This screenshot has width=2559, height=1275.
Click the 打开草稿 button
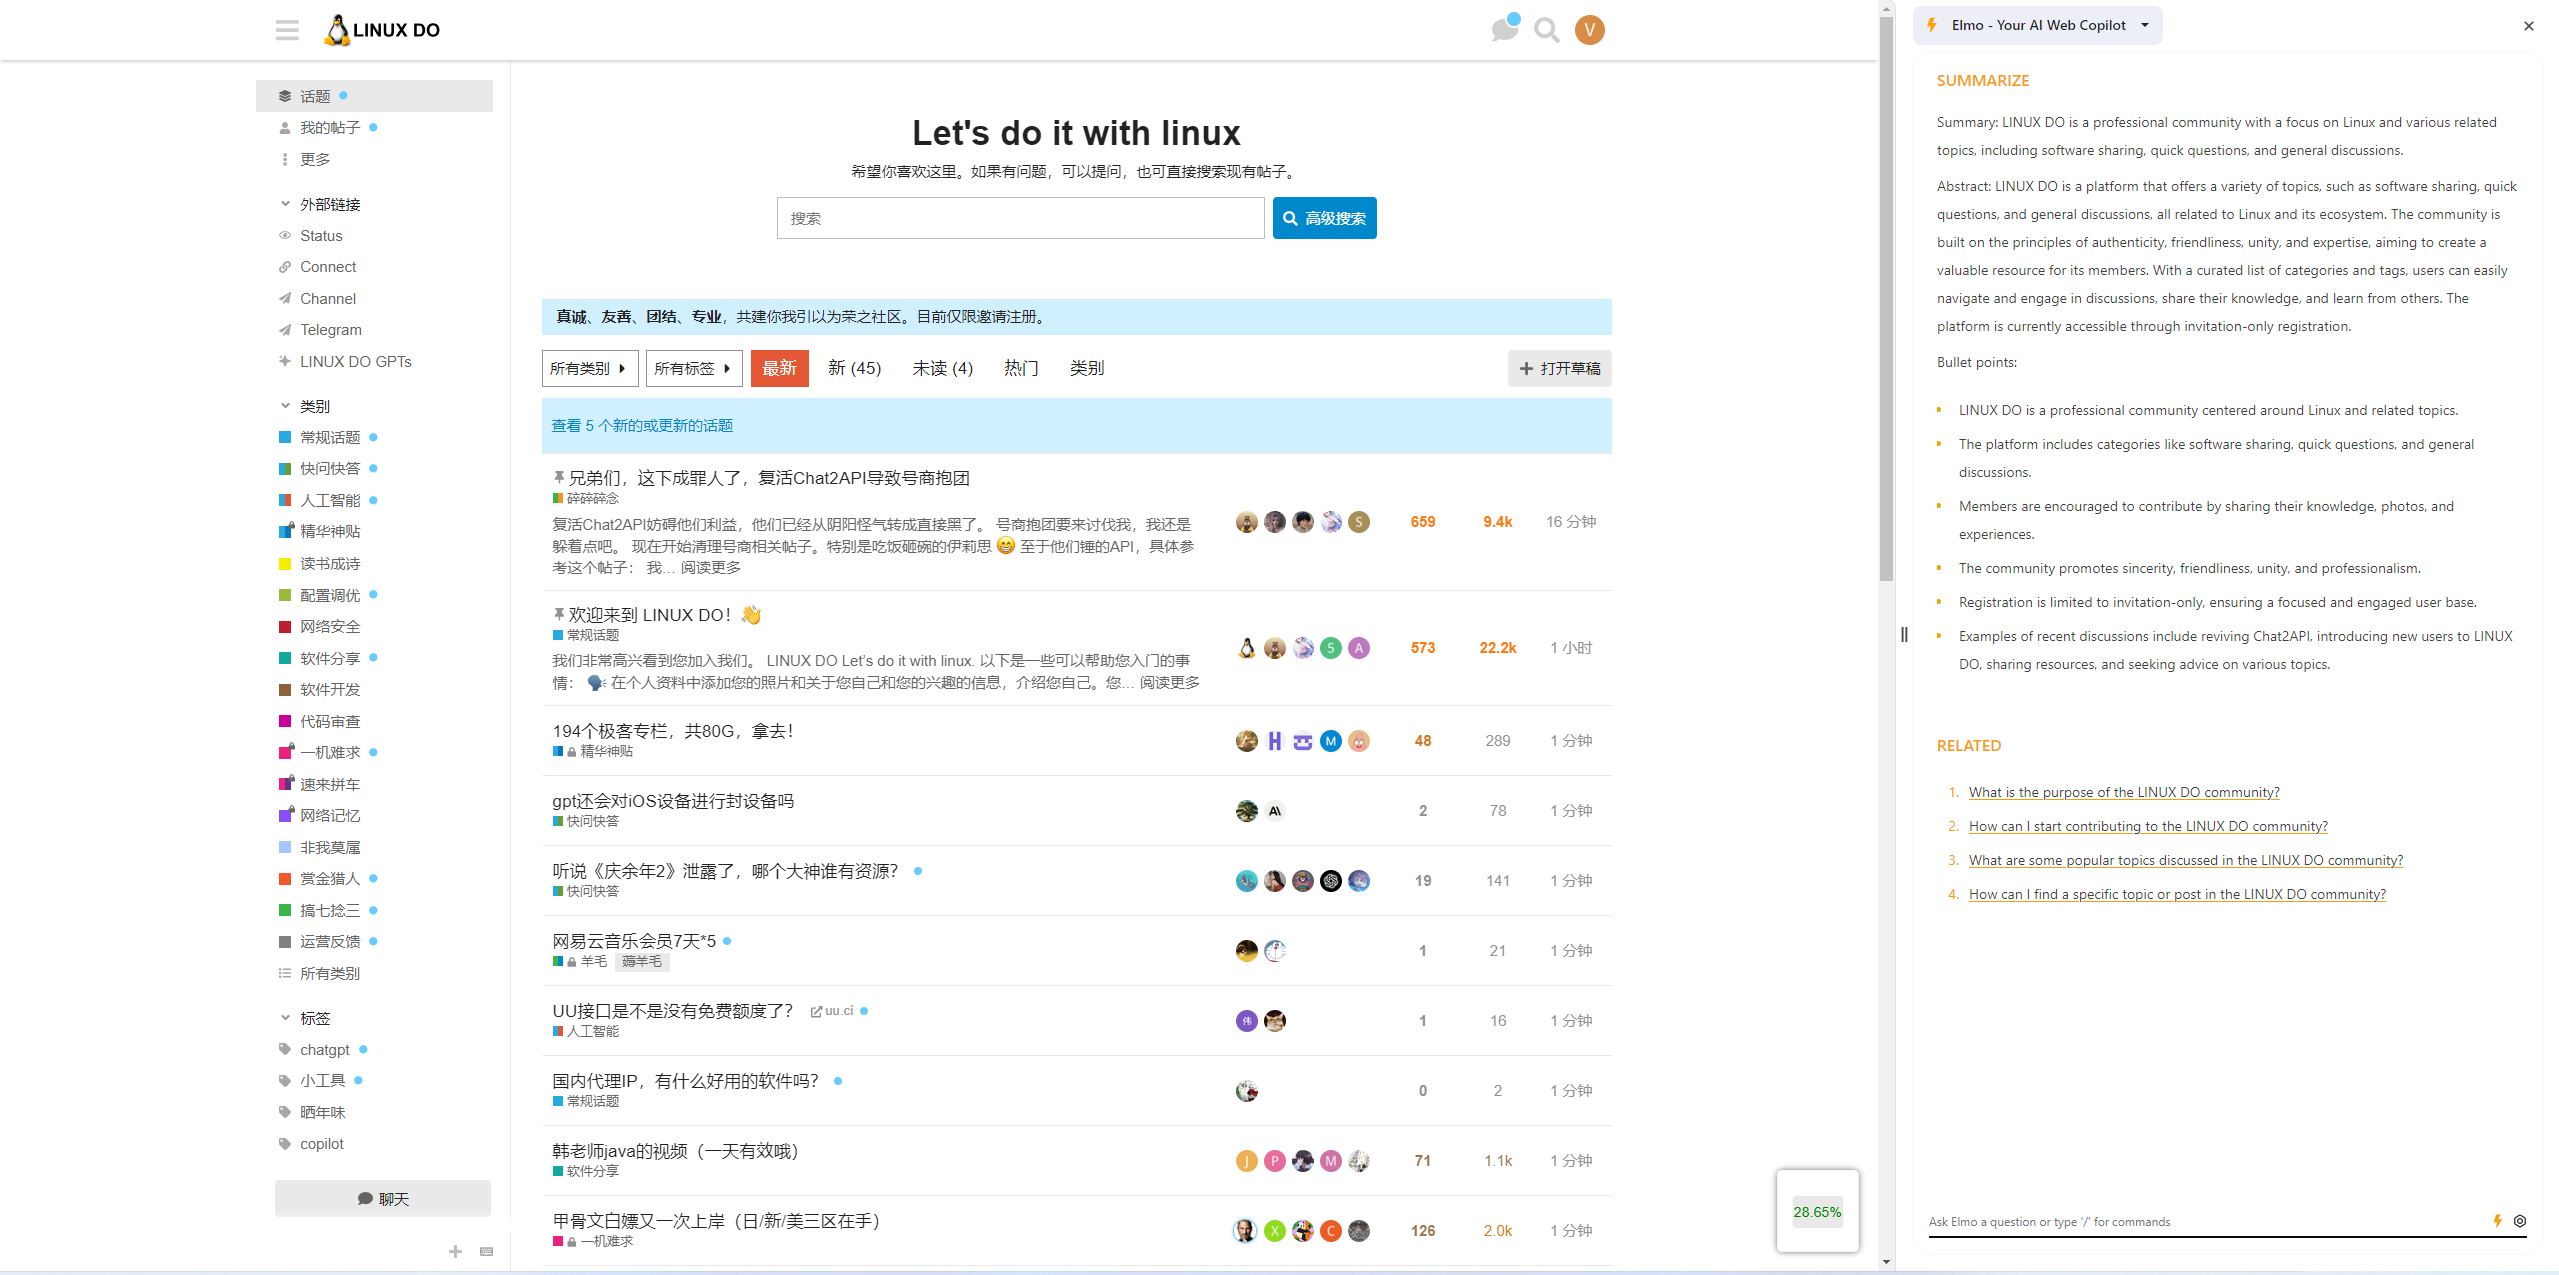[1559, 369]
